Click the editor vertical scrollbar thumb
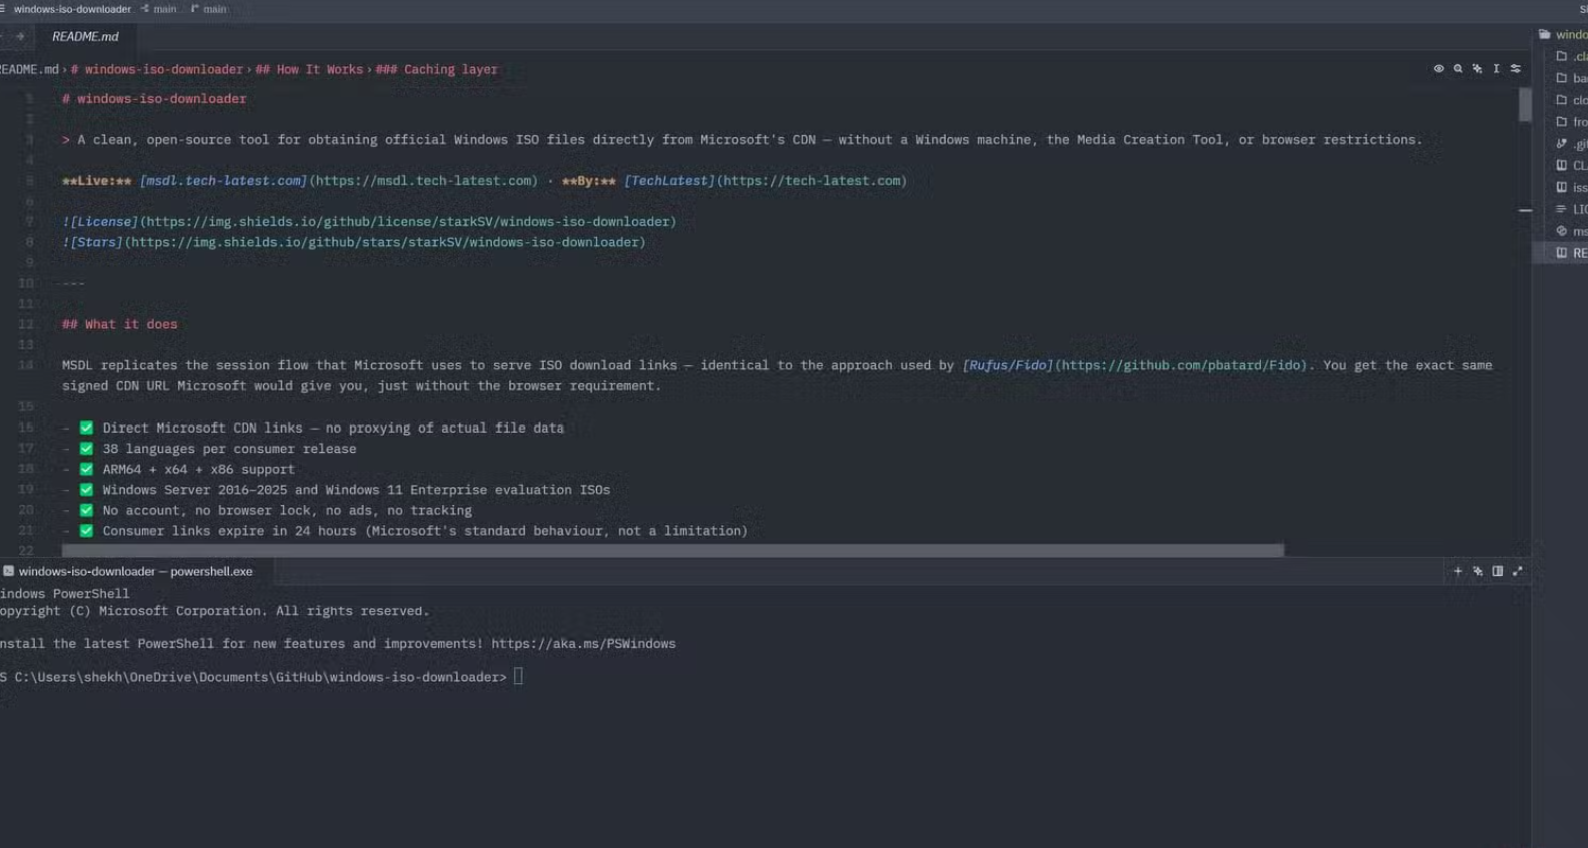1588x848 pixels. click(x=1525, y=105)
